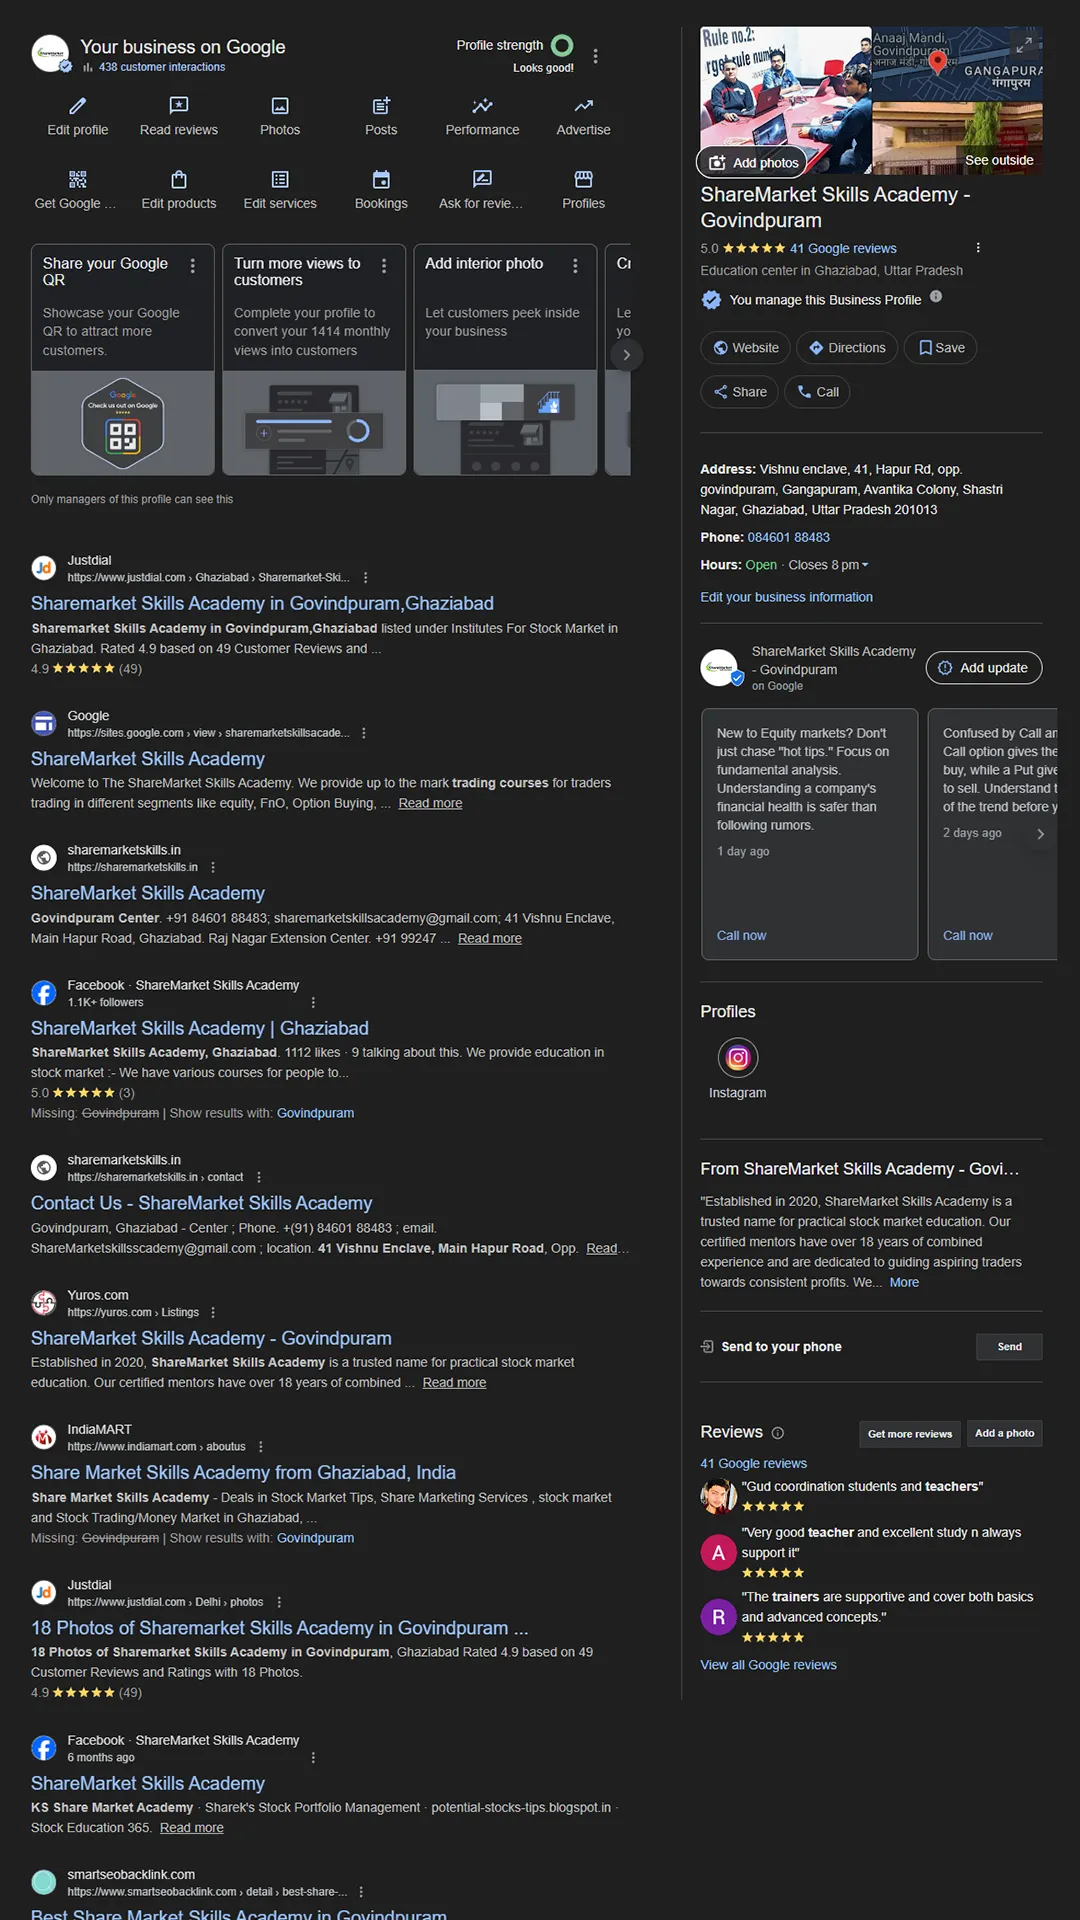Click the Add update button
The height and width of the screenshot is (1920, 1080).
[984, 668]
